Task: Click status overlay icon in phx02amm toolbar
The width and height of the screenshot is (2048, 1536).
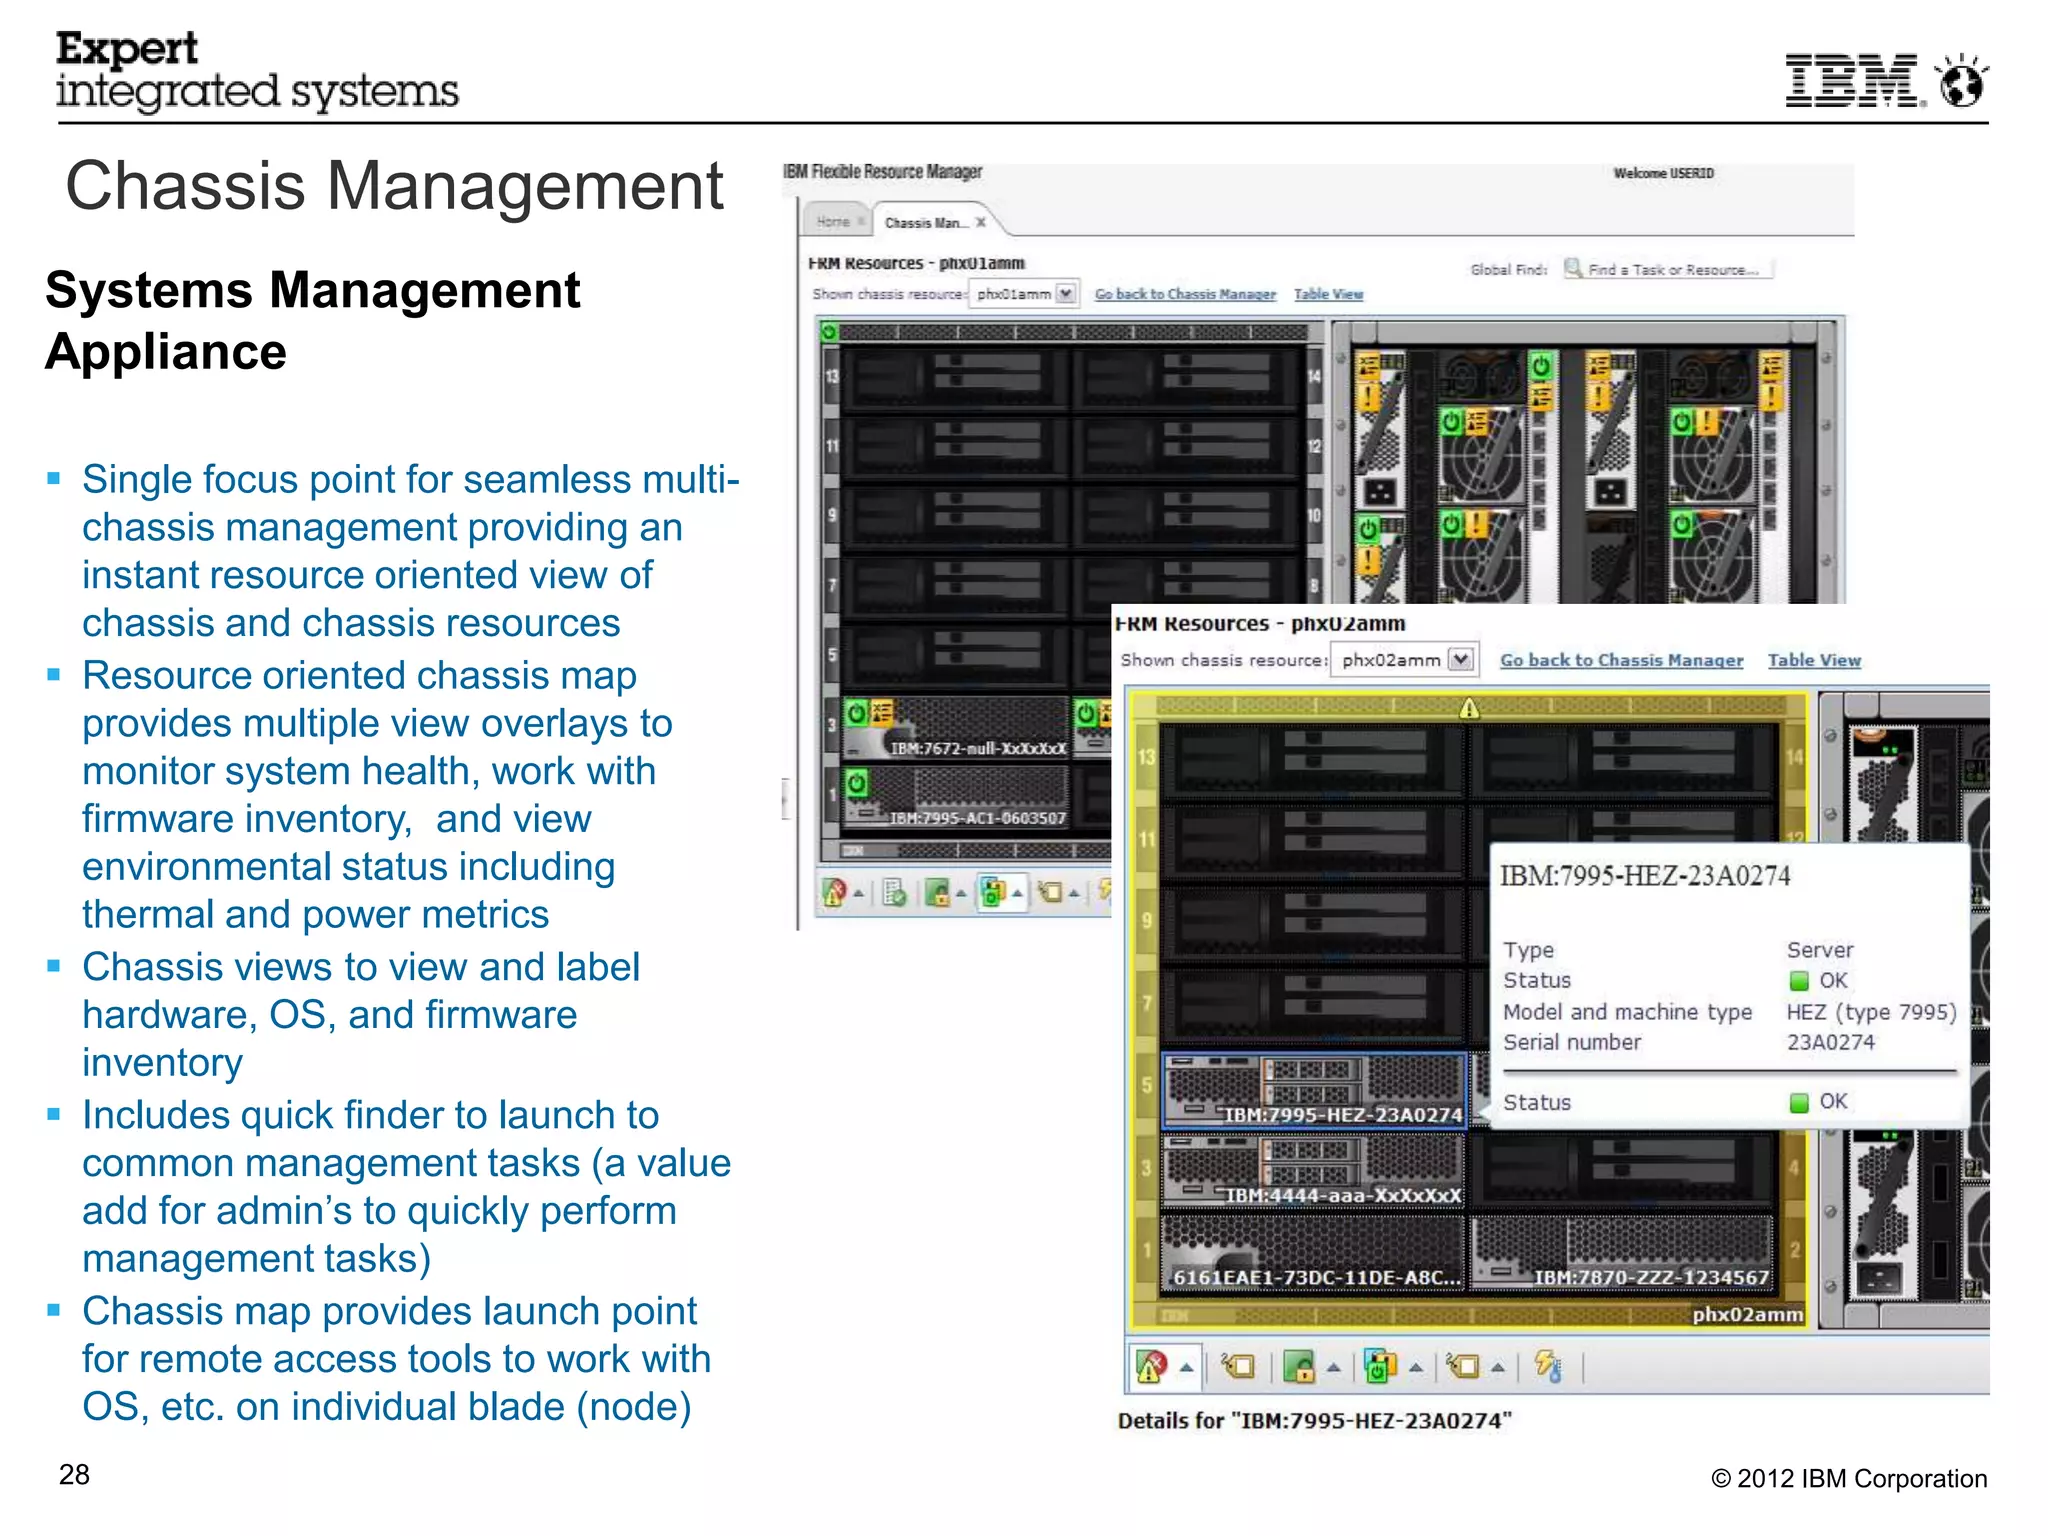Action: tap(1150, 1366)
